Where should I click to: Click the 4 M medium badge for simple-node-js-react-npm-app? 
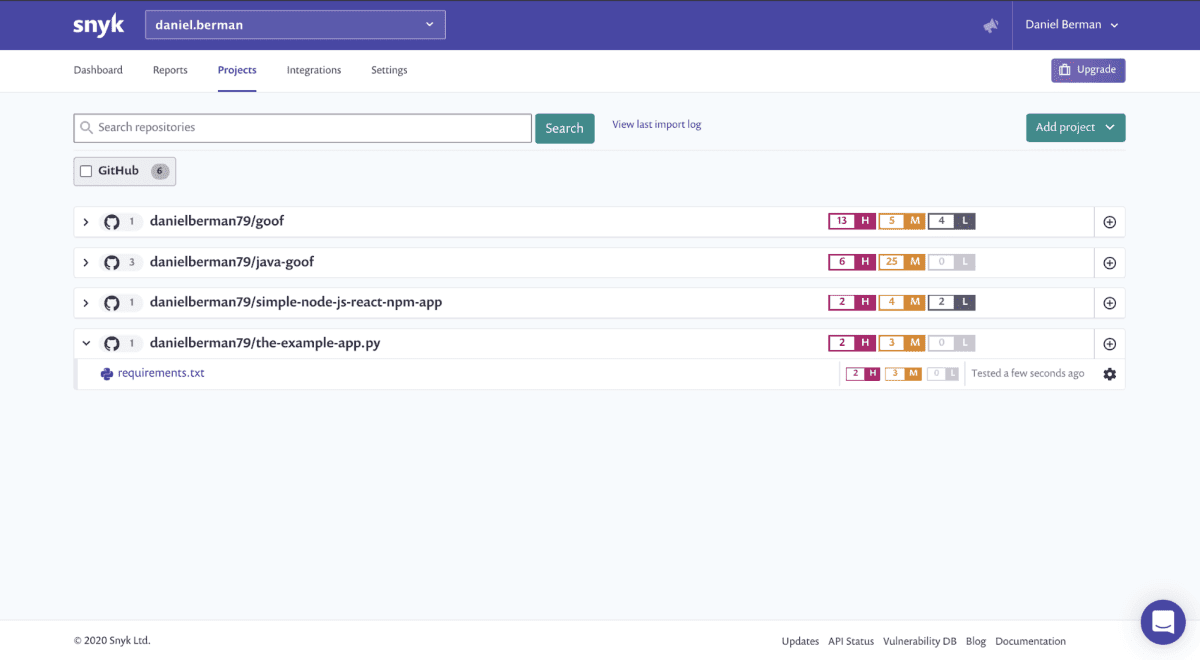[902, 302]
